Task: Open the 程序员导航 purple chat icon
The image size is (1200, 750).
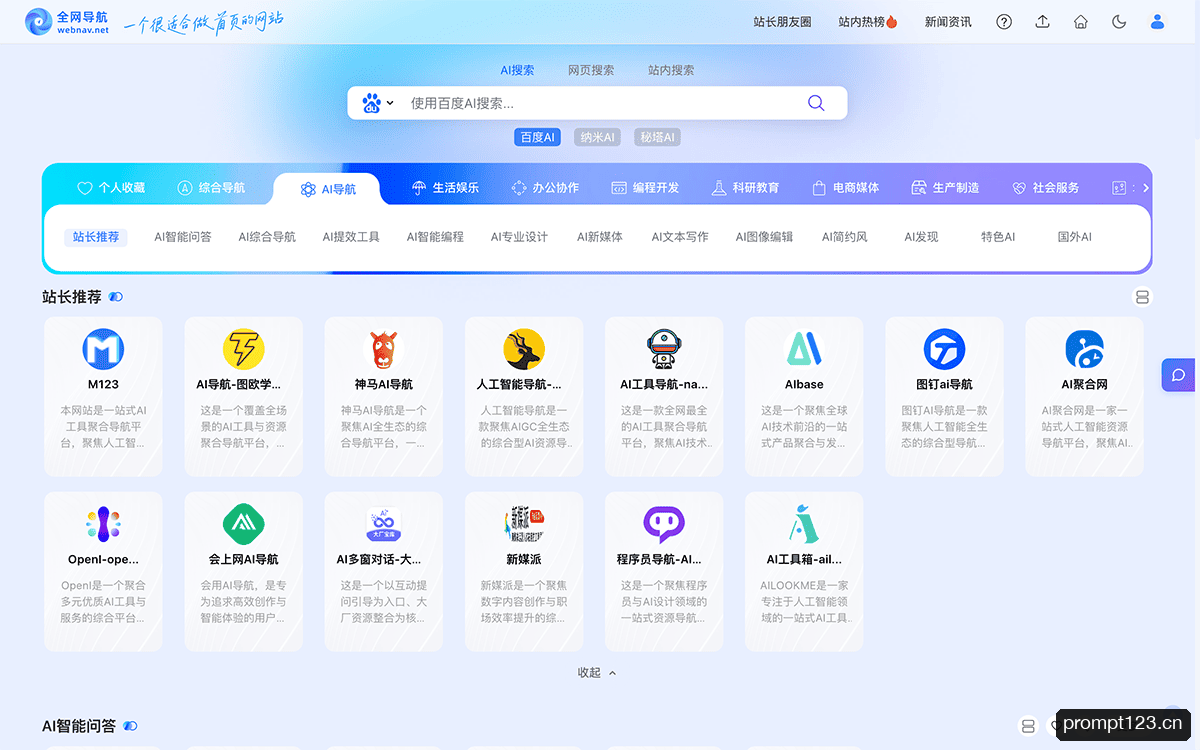Action: coord(664,524)
